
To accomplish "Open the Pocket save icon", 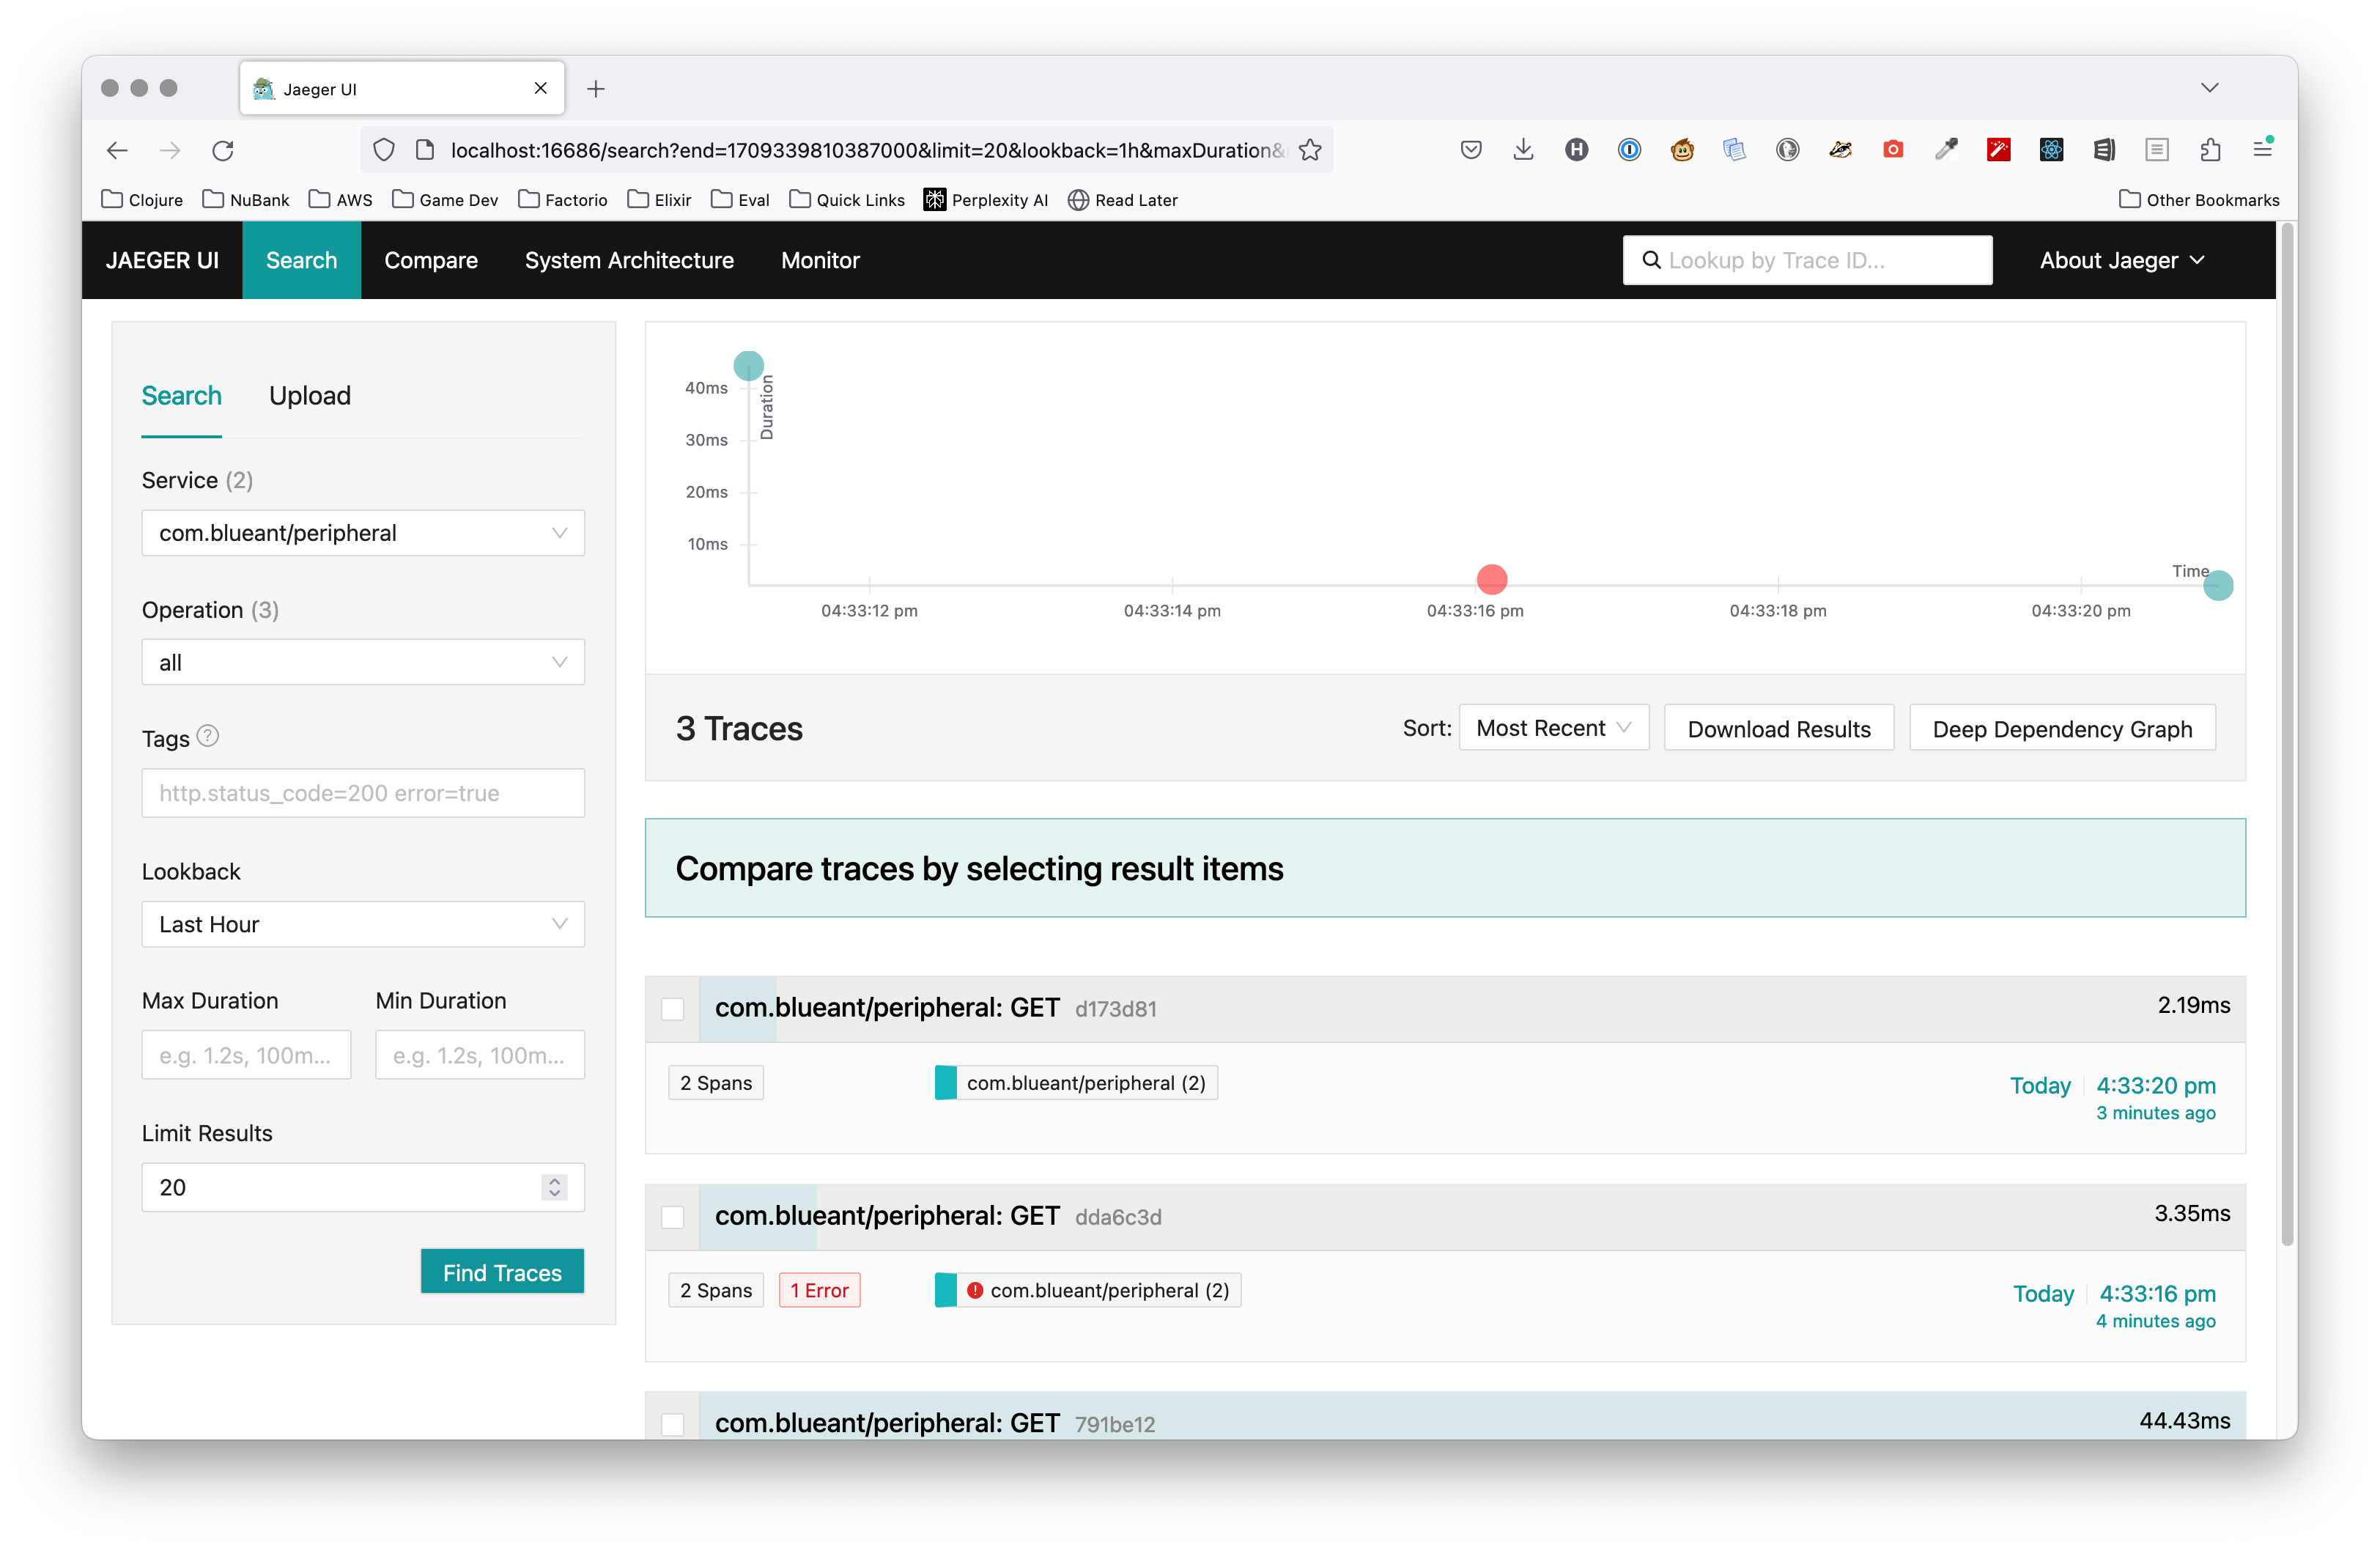I will [x=1470, y=150].
